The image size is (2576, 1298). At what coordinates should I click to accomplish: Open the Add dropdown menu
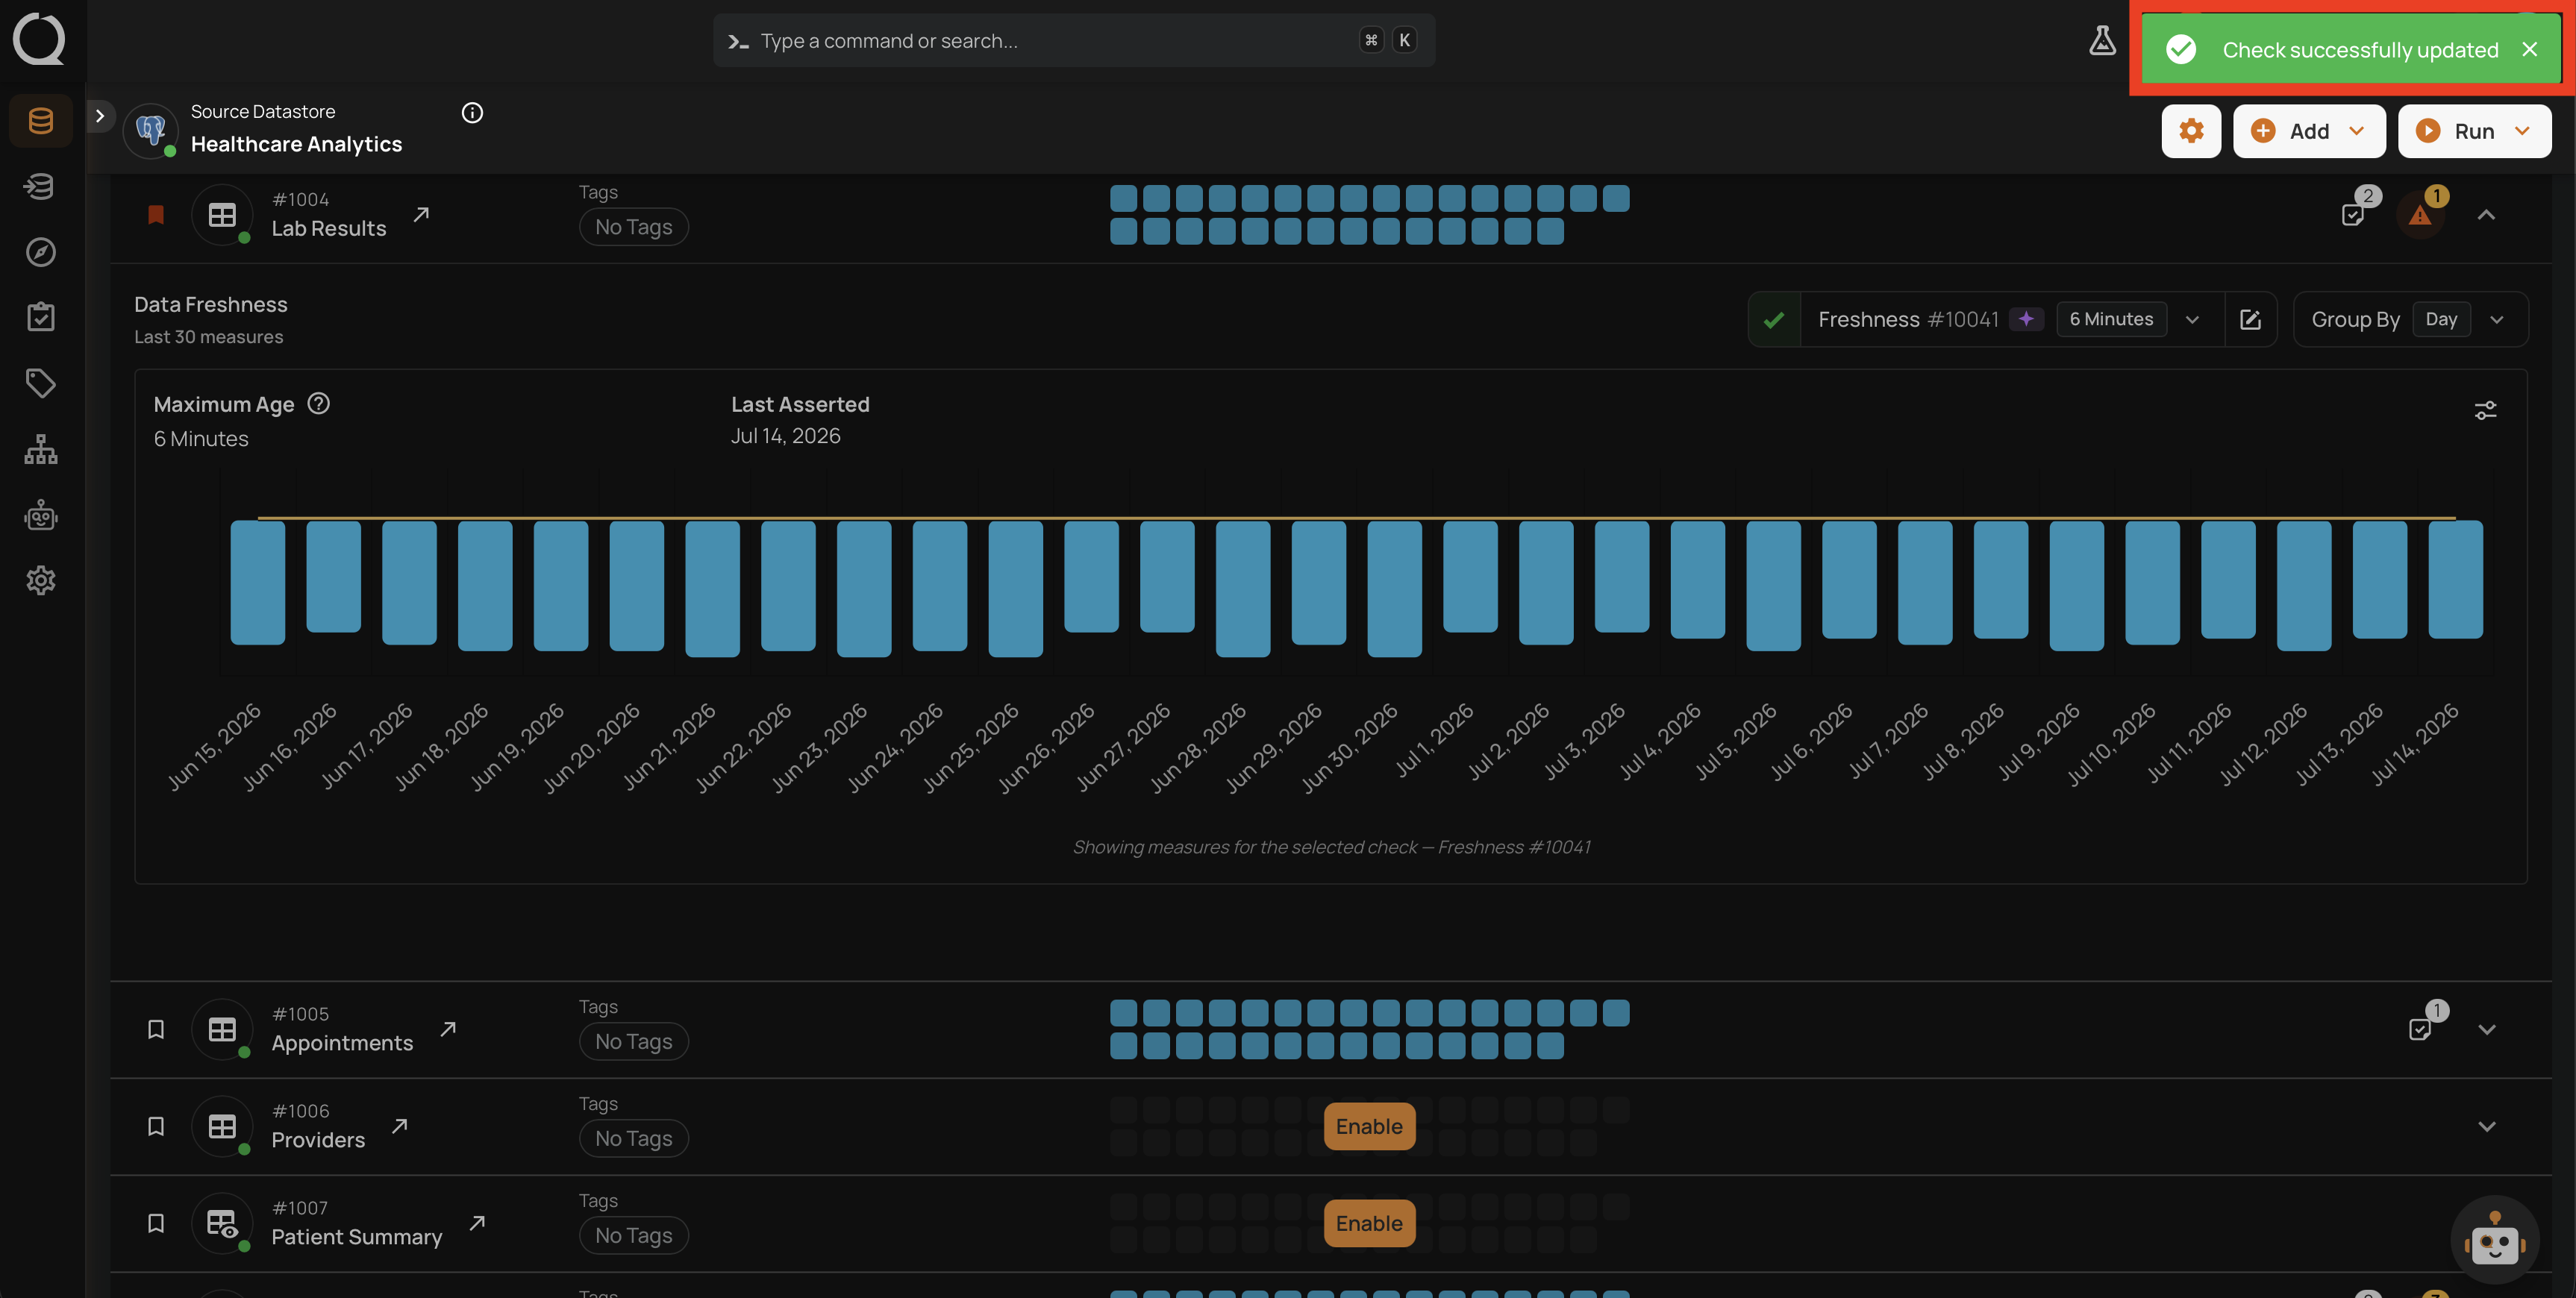tap(2309, 131)
